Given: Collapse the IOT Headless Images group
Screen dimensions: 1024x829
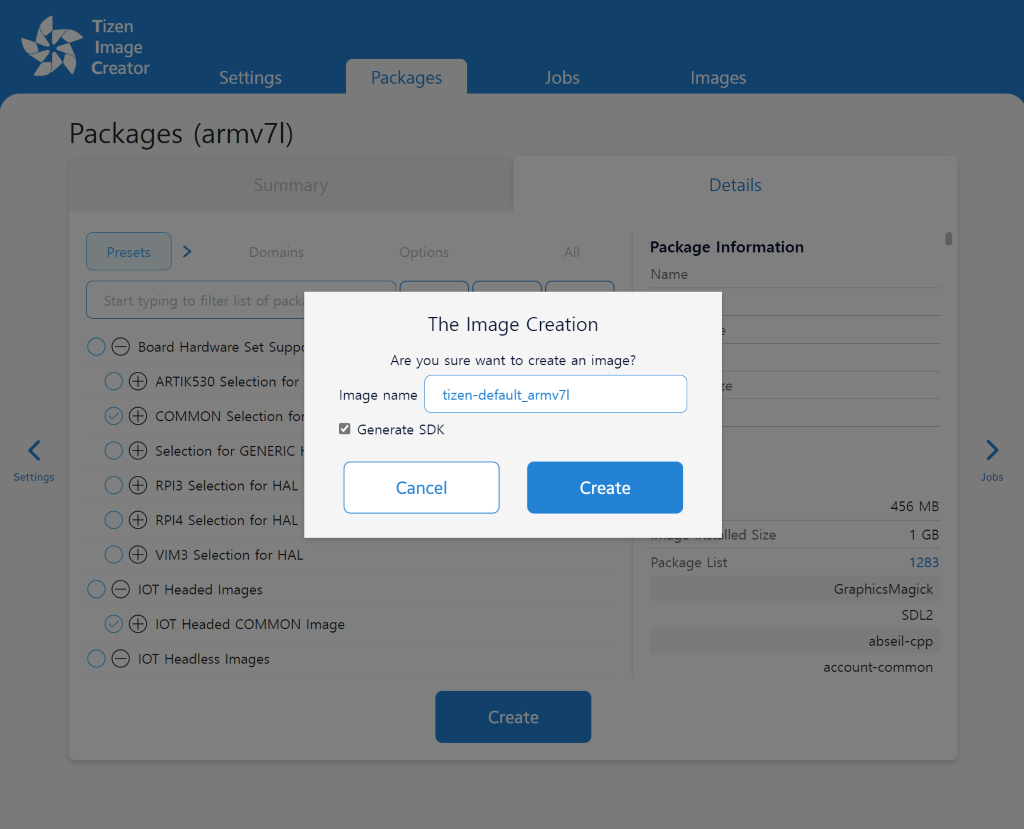Looking at the screenshot, I should tap(119, 658).
